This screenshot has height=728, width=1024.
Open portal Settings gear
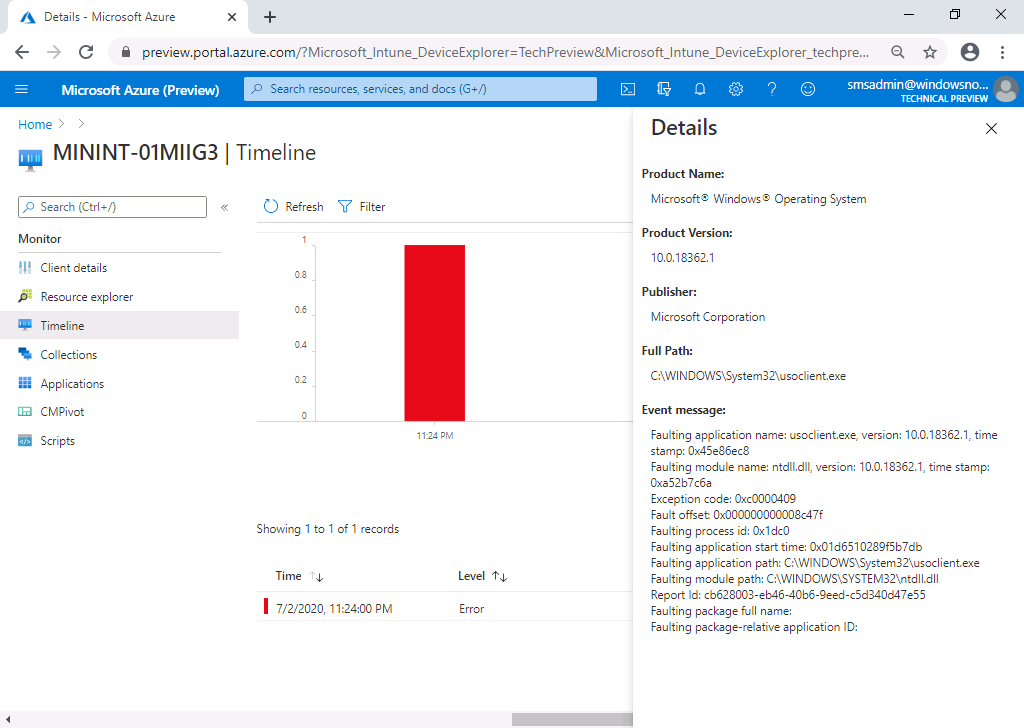(735, 89)
